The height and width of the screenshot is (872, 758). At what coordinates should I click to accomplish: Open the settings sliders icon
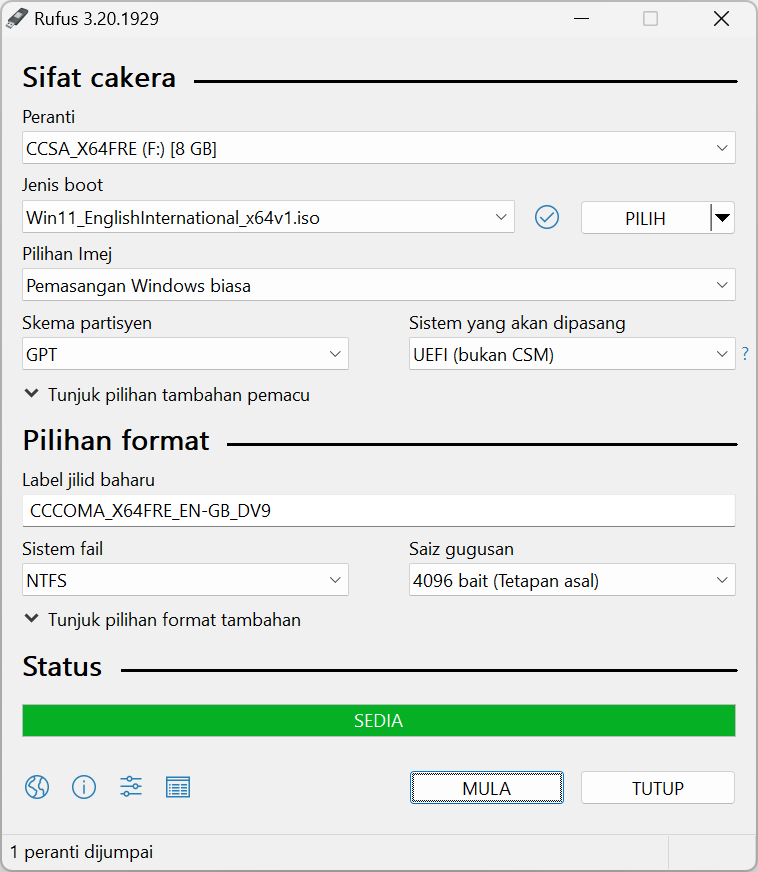(x=131, y=787)
